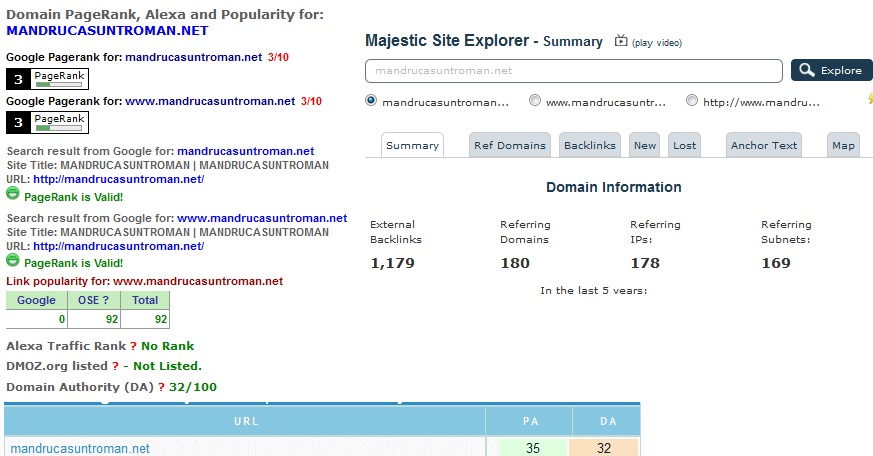Viewport: 873px width, 456px height.
Task: Click the Google column header in popularity table
Action: point(36,300)
